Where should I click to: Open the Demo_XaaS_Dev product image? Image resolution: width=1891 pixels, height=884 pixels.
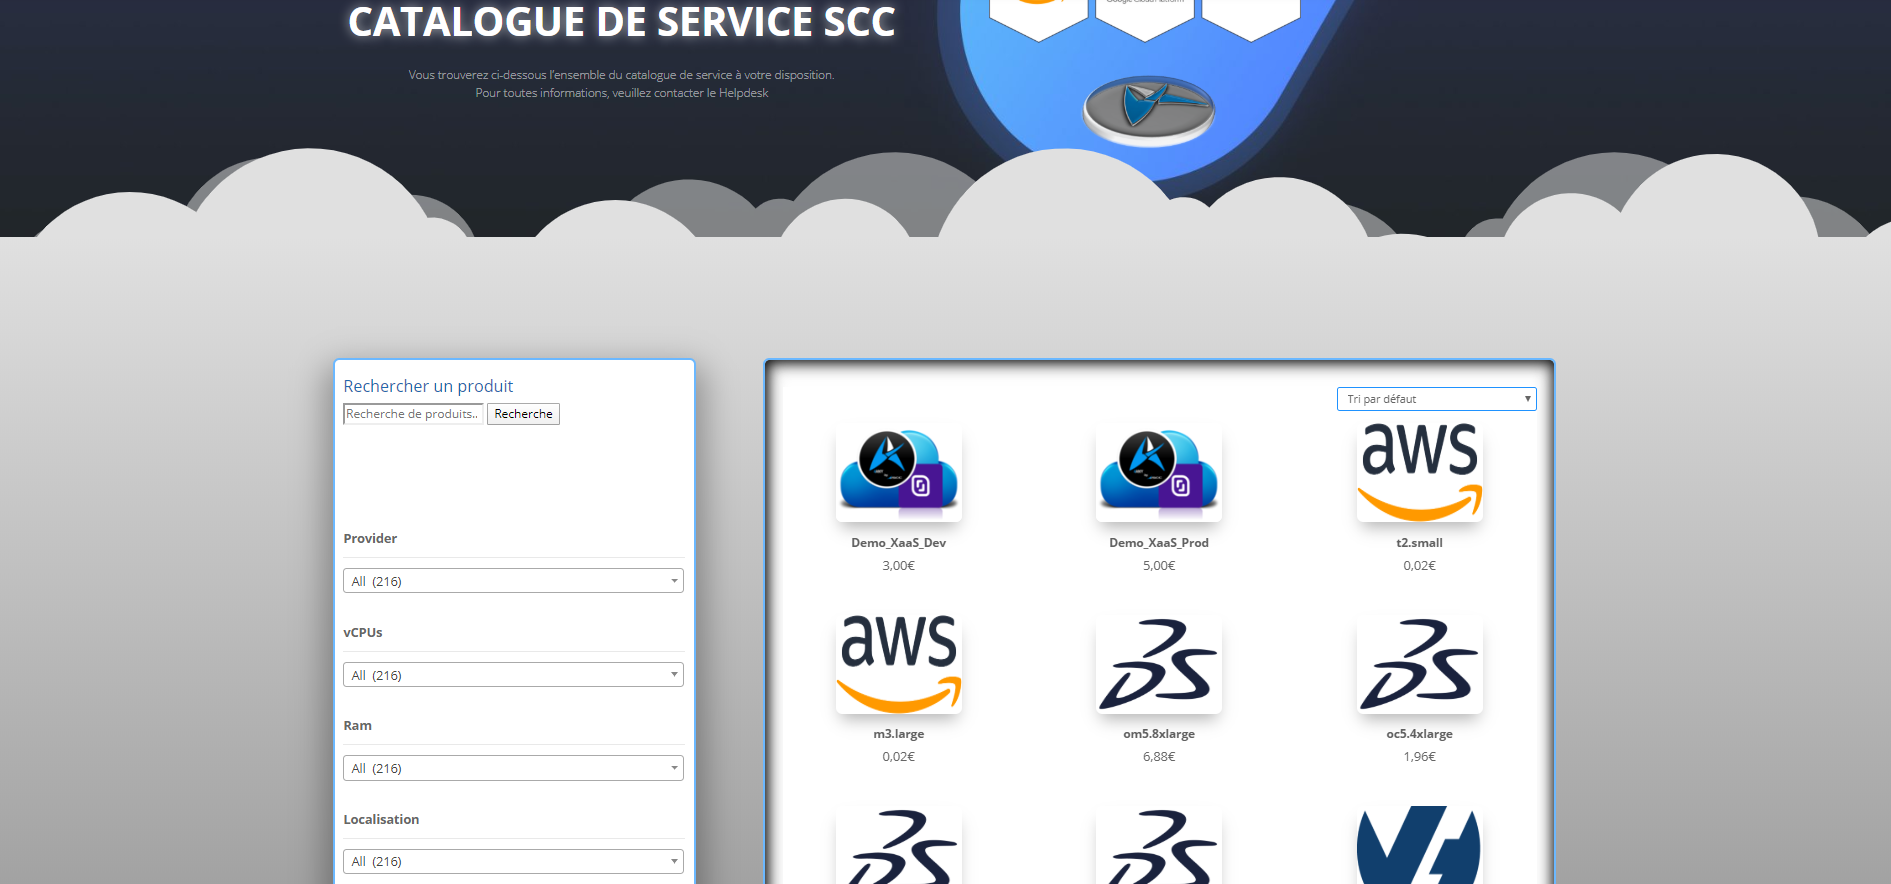(898, 471)
